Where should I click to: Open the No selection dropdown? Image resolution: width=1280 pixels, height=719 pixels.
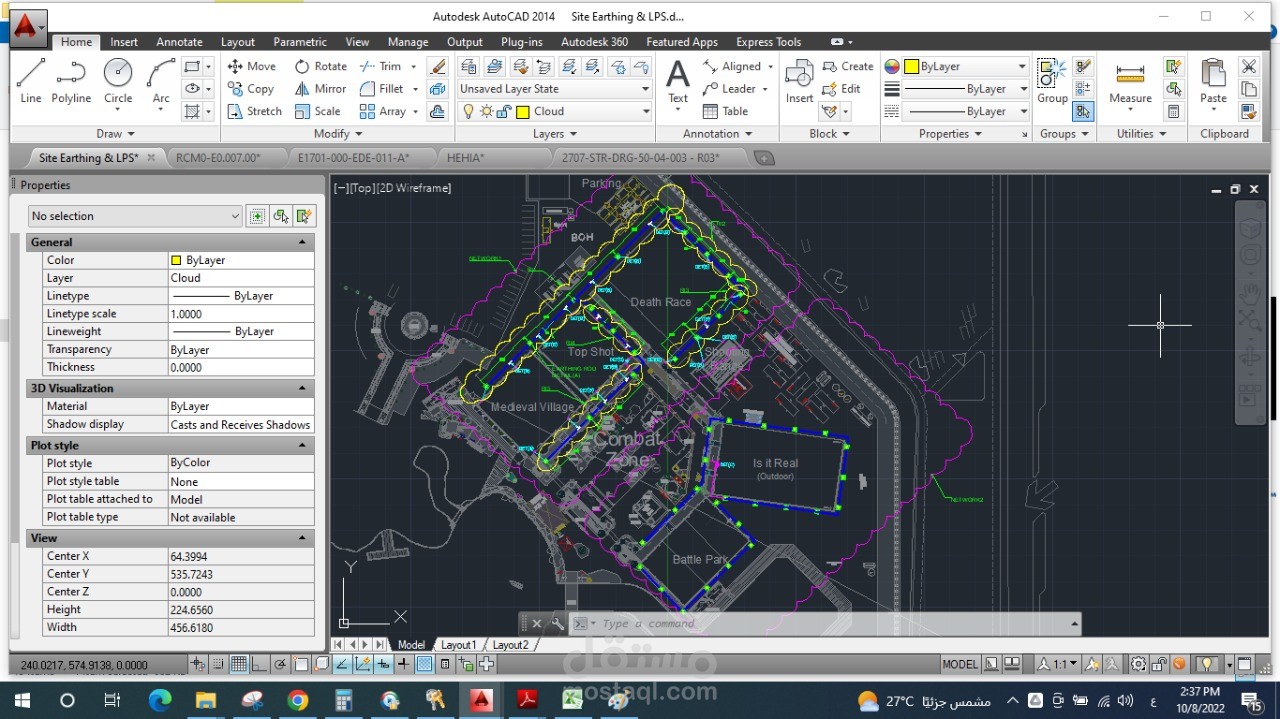[135, 216]
